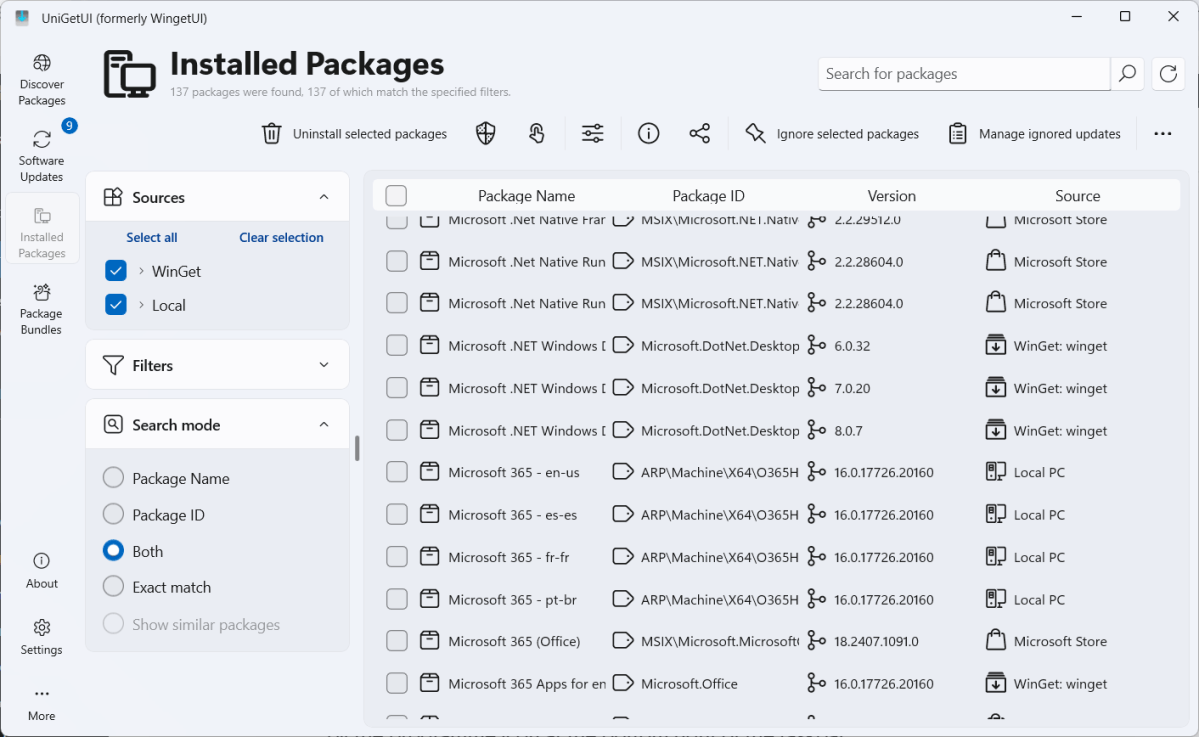Select Exact match search mode
This screenshot has width=1199, height=737.
(x=113, y=587)
